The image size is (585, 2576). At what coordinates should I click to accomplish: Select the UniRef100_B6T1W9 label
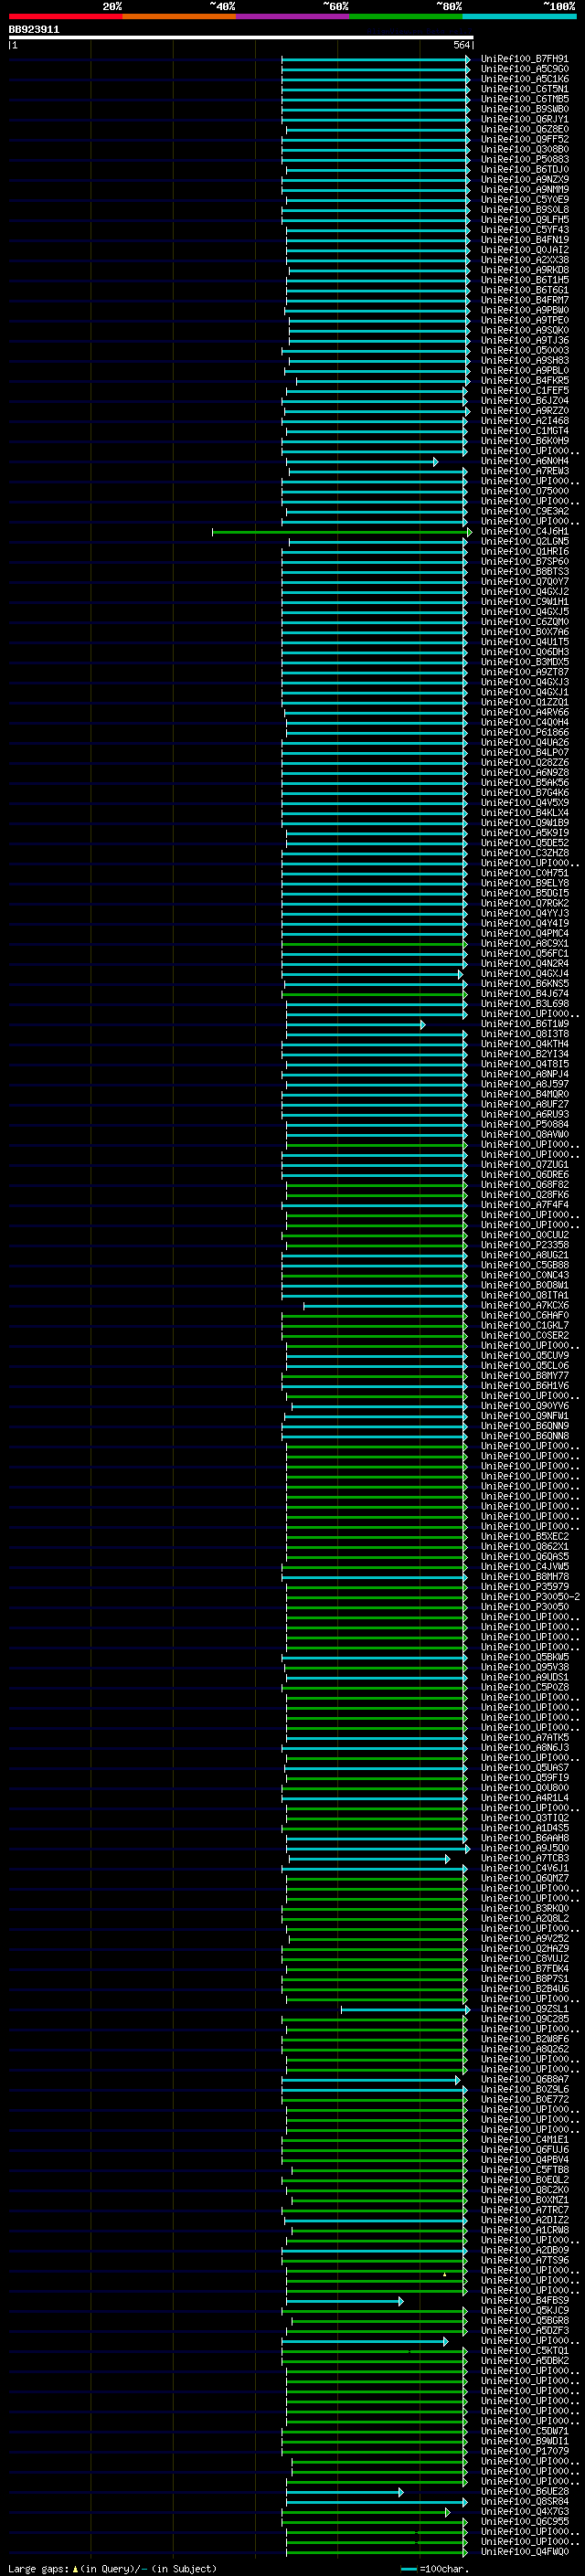coord(524,1025)
